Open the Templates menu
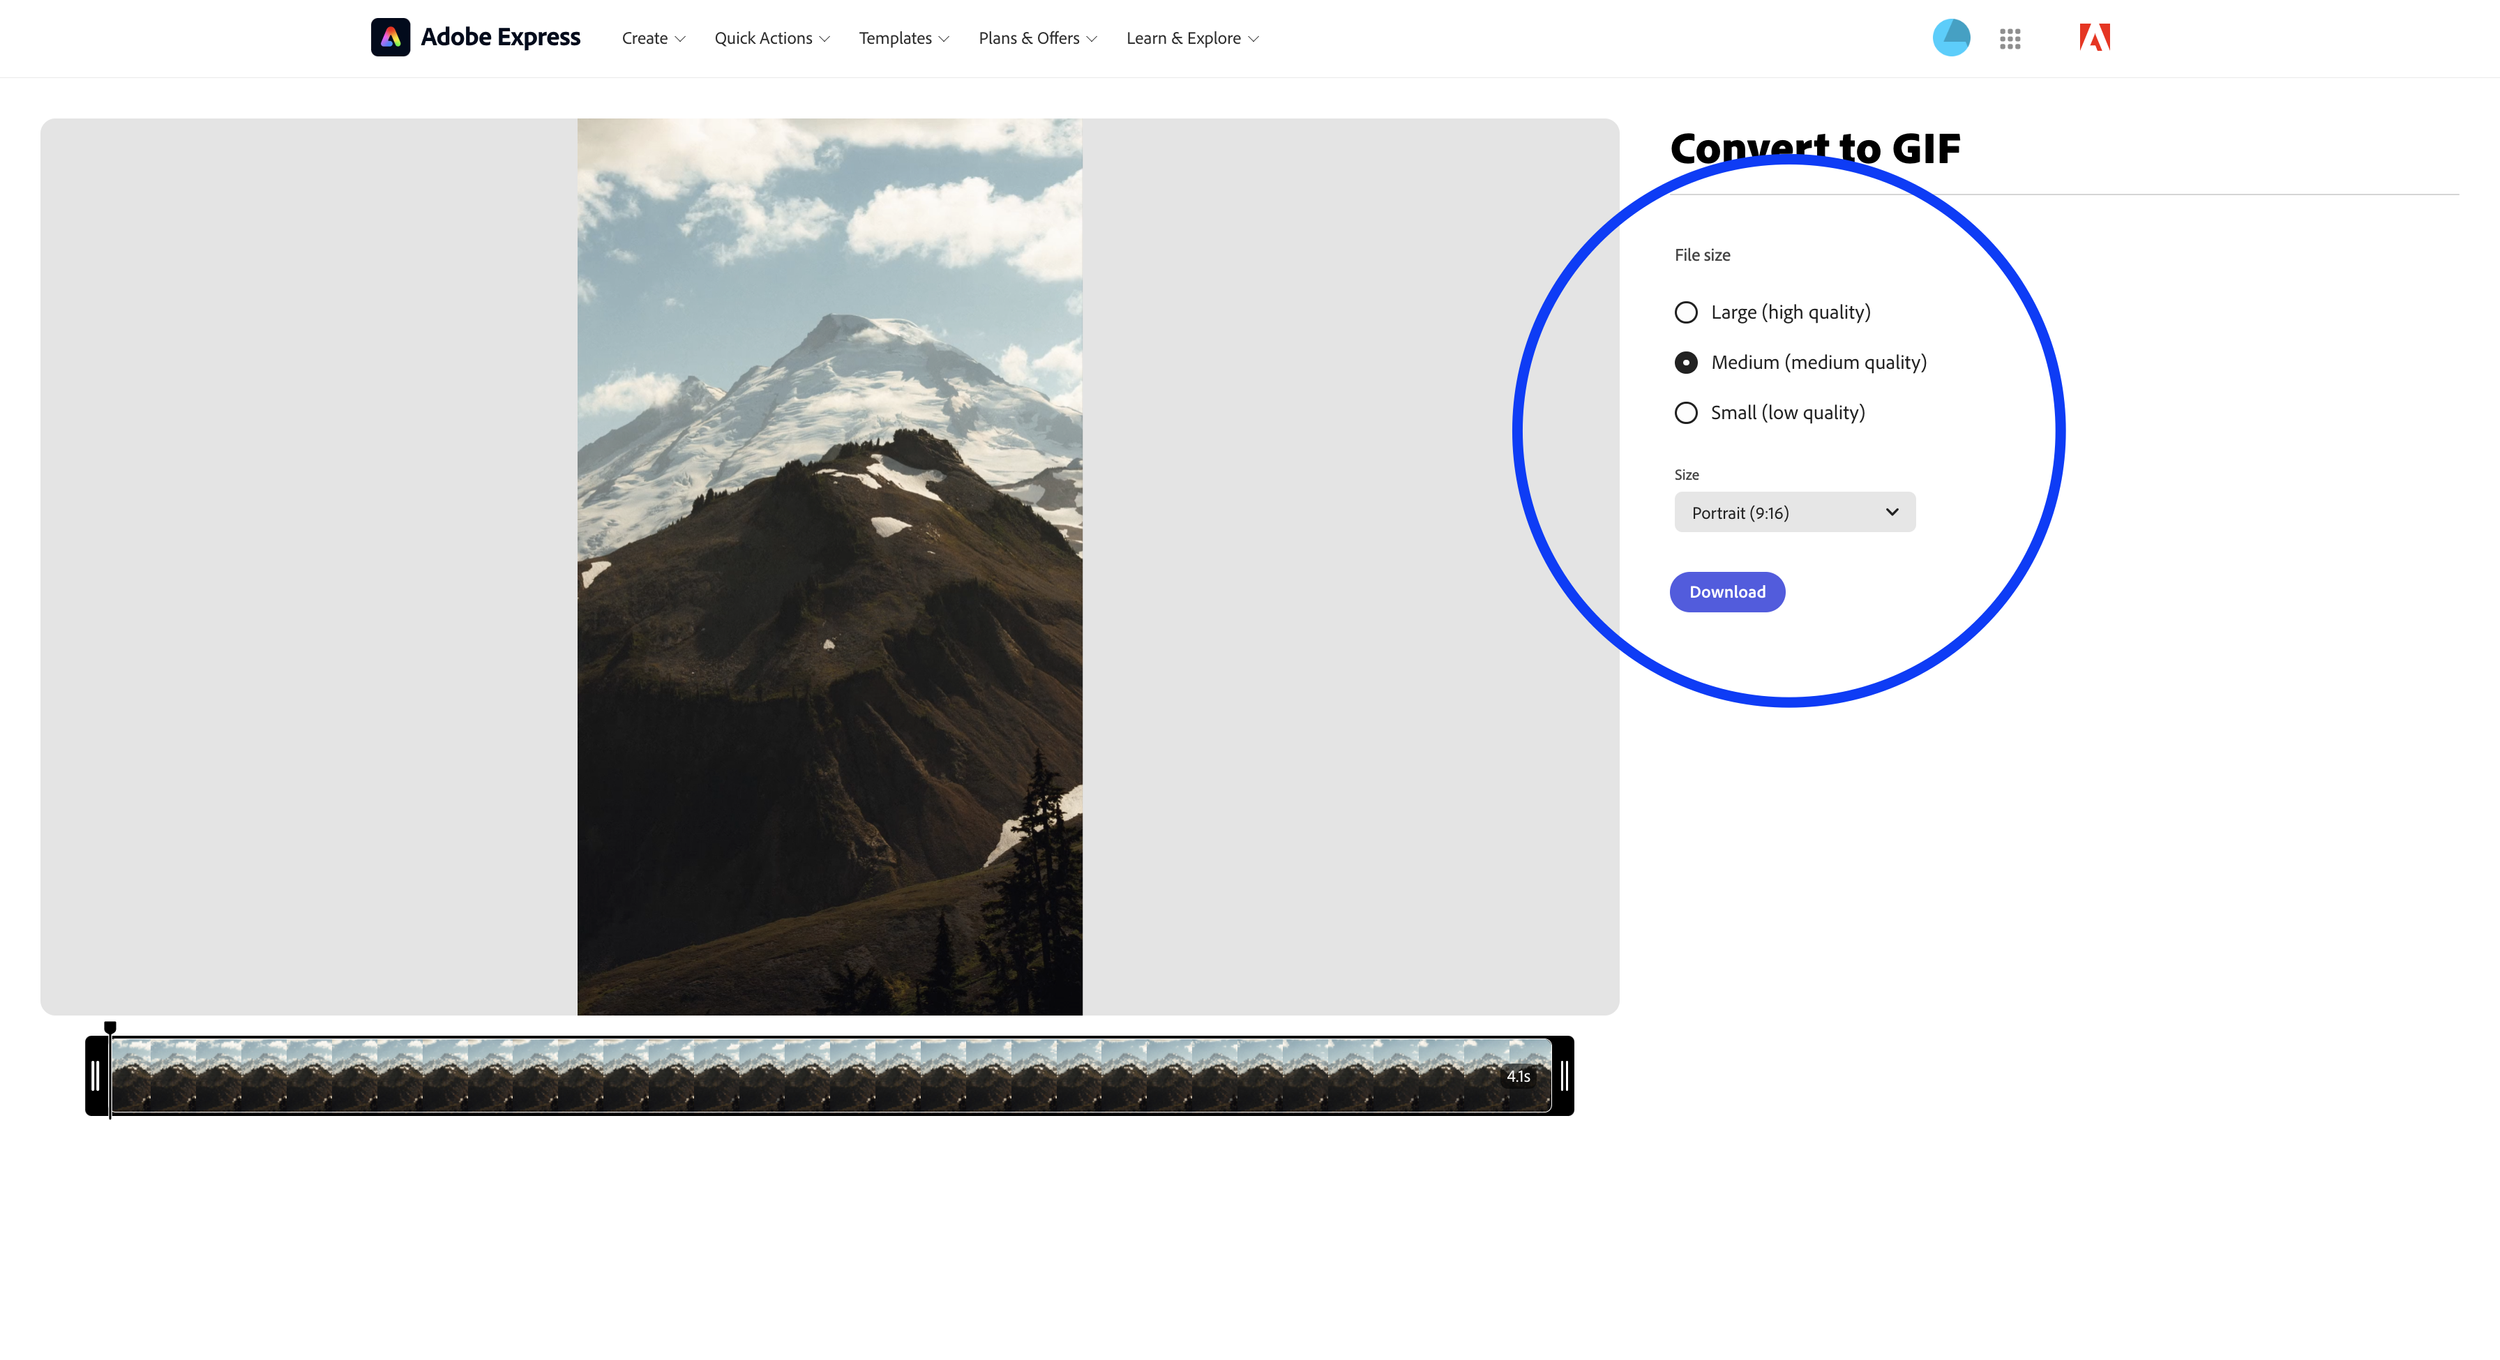The width and height of the screenshot is (2500, 1360). [904, 38]
